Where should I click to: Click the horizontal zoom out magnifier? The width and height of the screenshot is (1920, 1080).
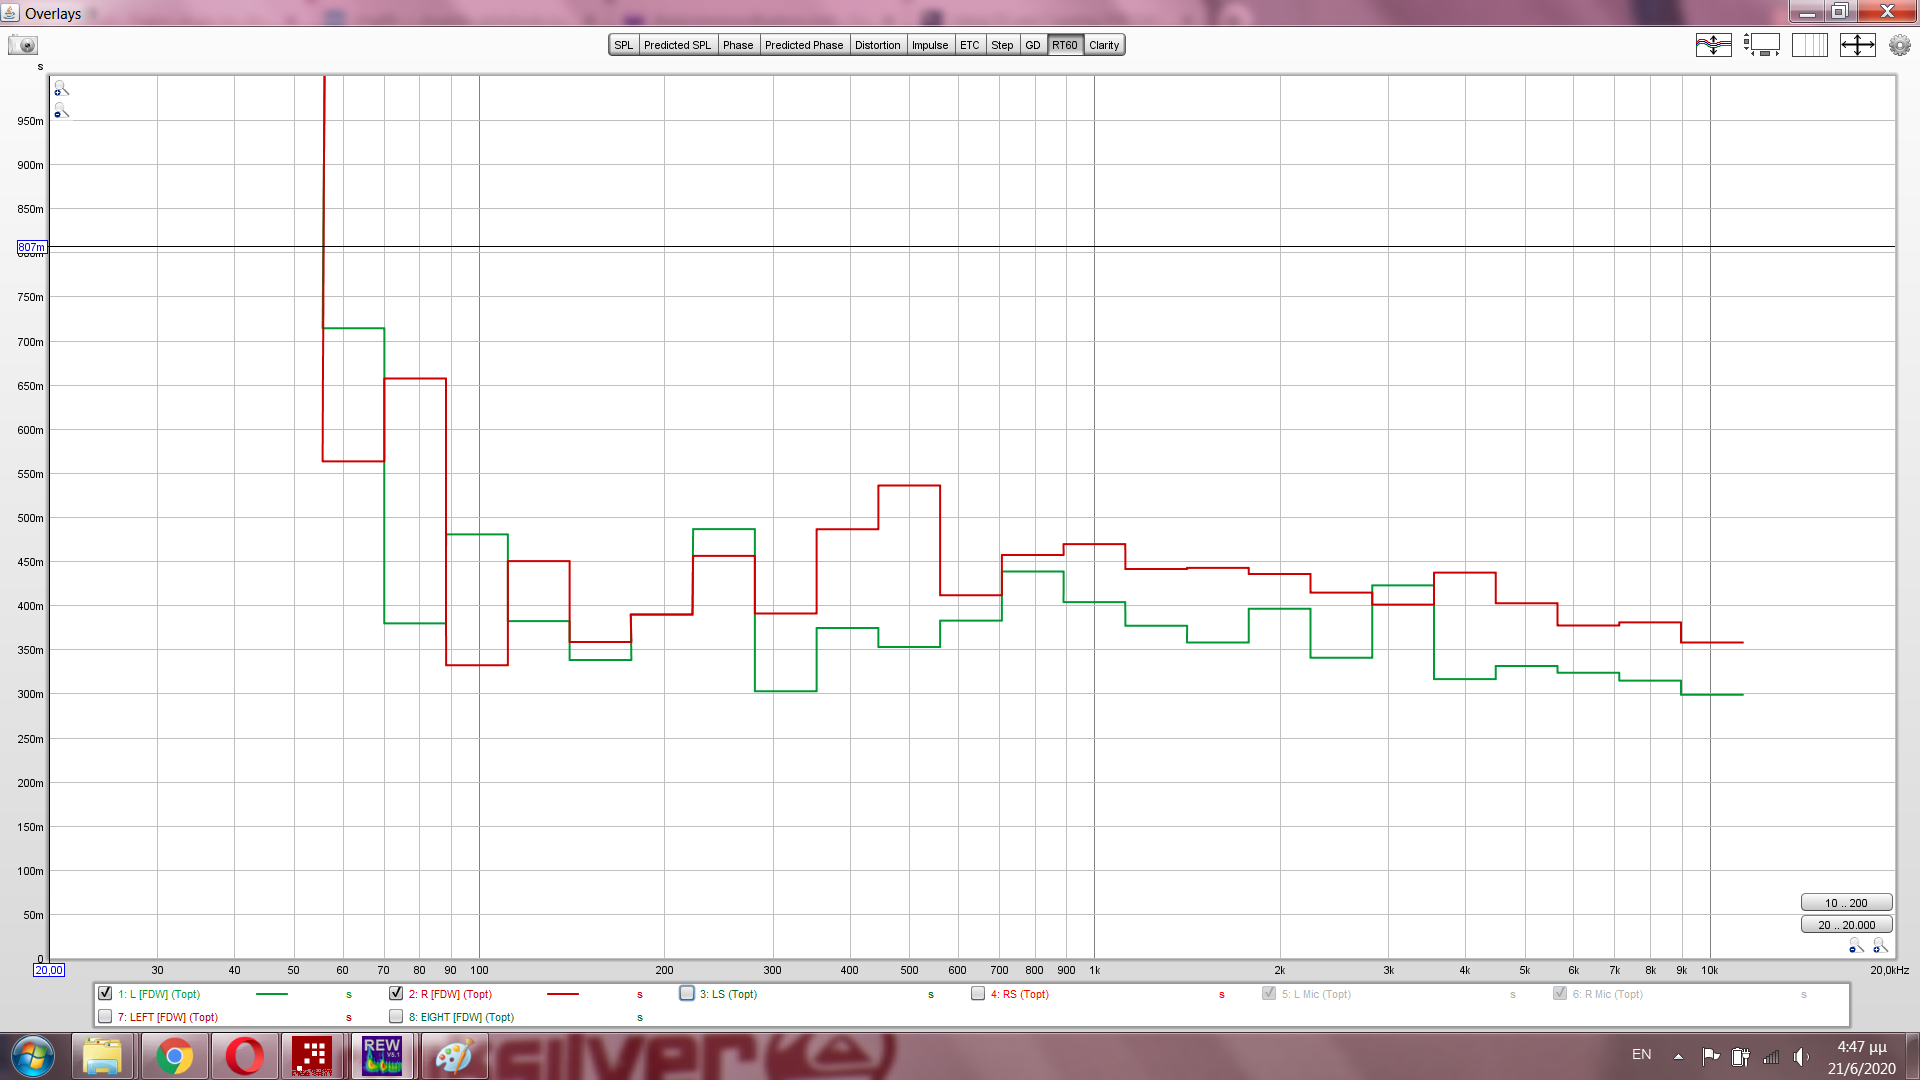click(1856, 946)
